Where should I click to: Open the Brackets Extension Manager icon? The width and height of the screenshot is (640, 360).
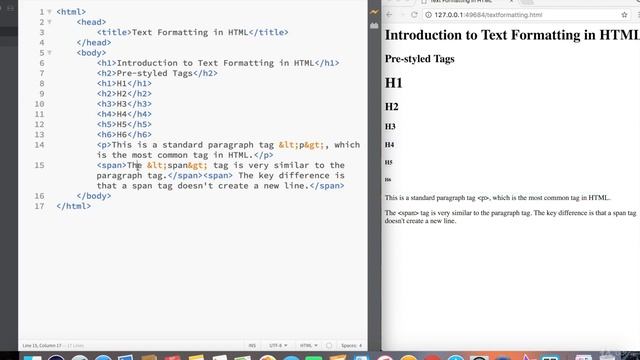(x=374, y=26)
